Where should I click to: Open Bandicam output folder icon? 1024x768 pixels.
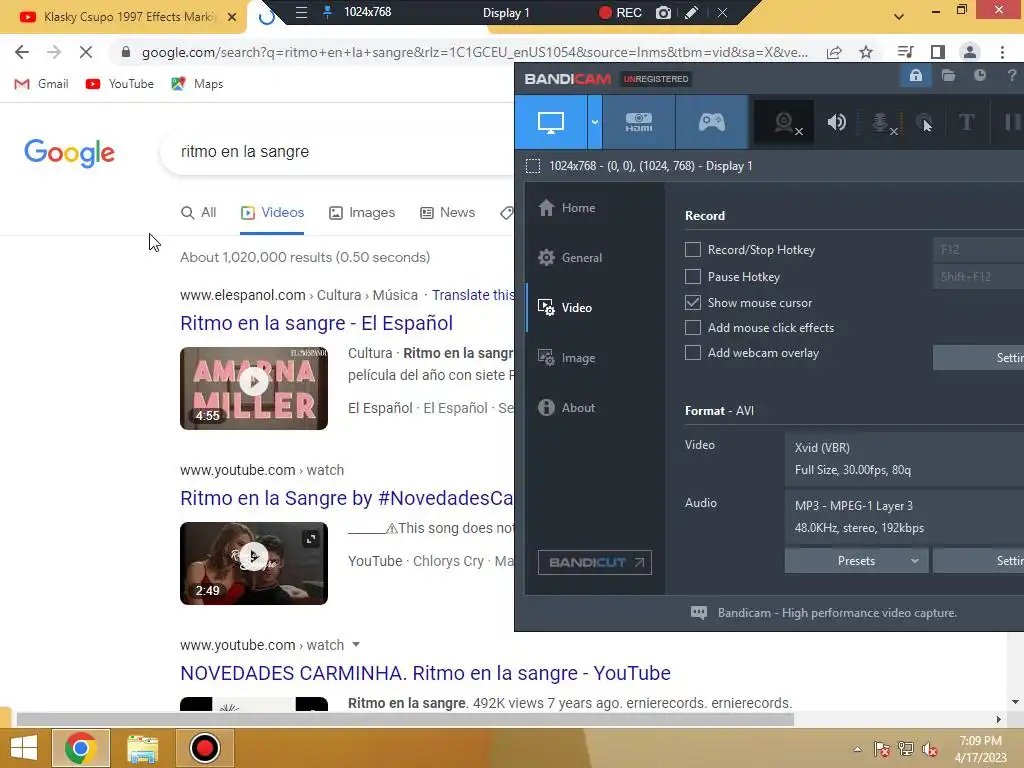coord(948,76)
